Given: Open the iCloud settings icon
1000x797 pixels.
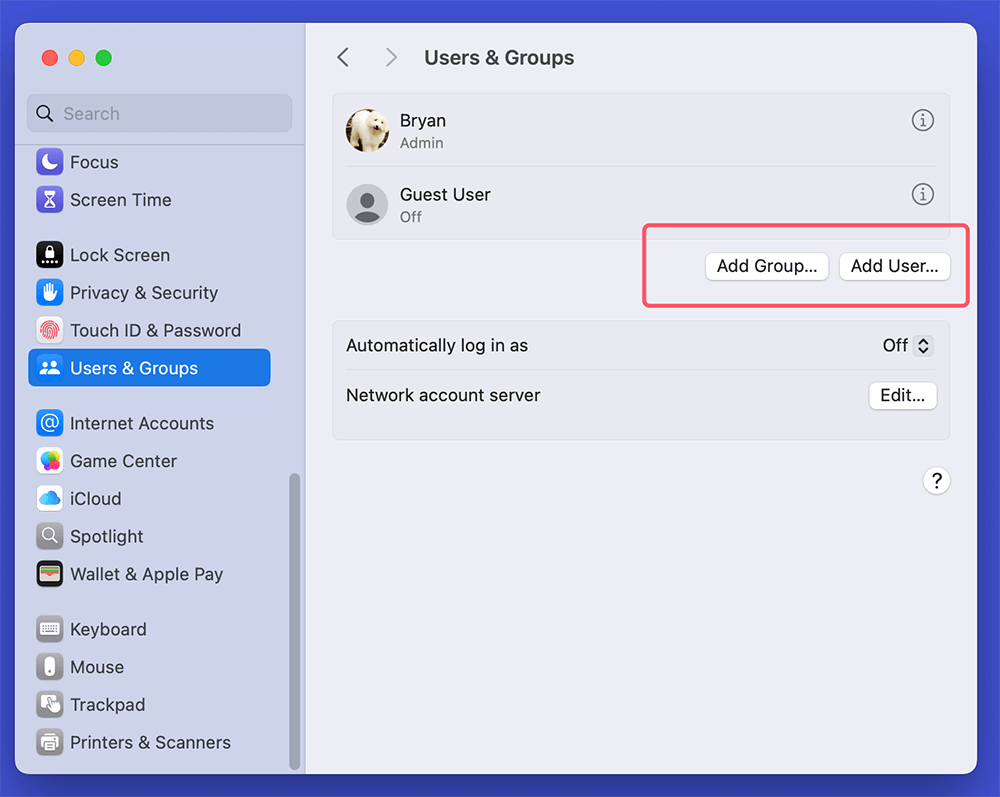Looking at the screenshot, I should coord(49,498).
